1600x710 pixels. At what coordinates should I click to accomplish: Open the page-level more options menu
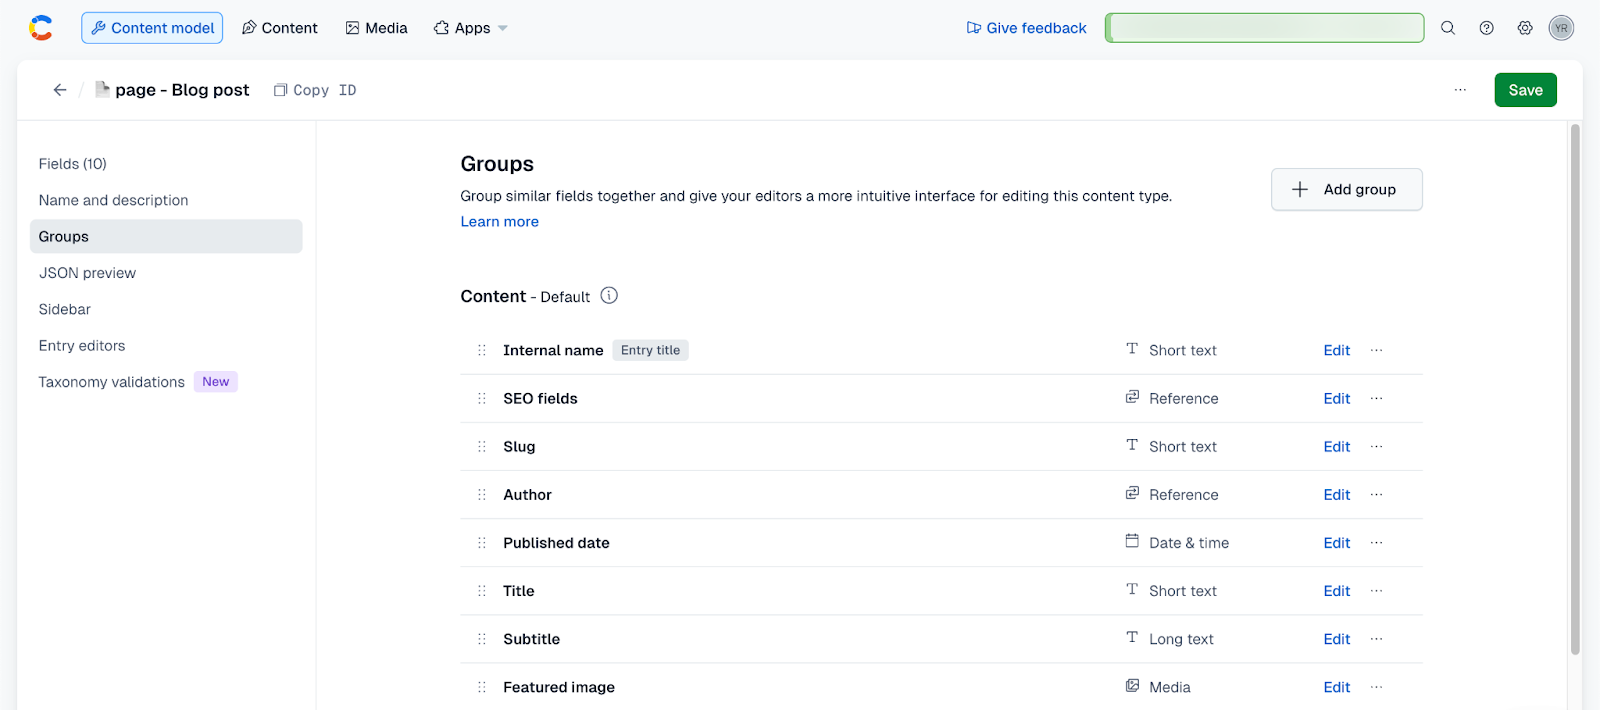(x=1460, y=90)
